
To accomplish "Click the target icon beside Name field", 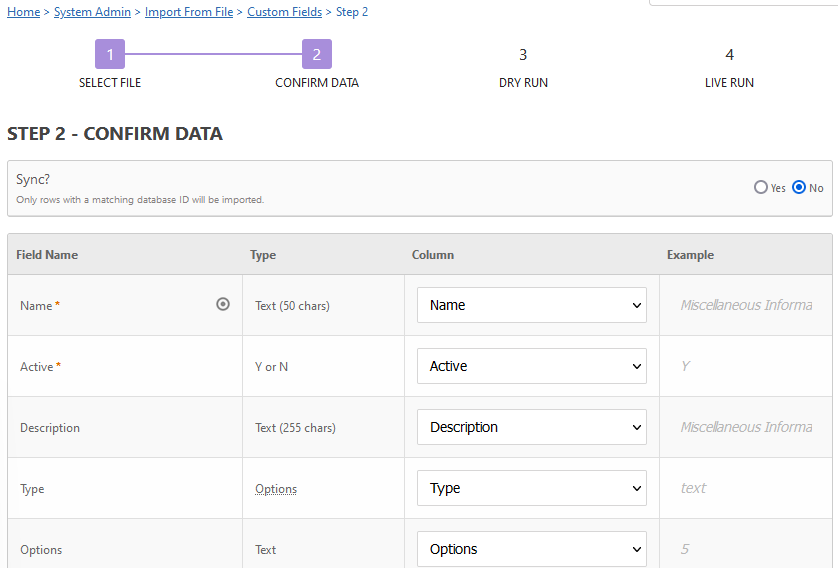I will pyautogui.click(x=223, y=304).
